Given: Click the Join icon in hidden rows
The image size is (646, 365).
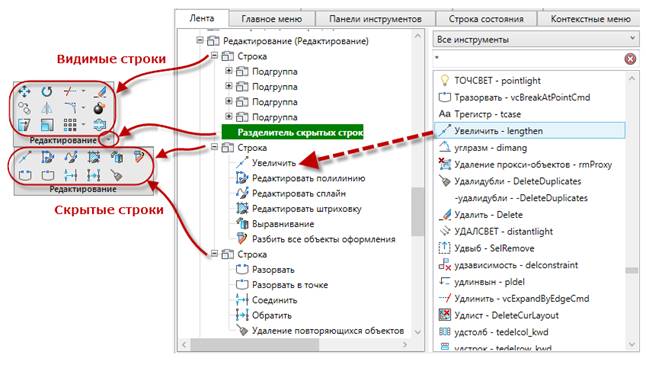Looking at the screenshot, I should pos(71,175).
